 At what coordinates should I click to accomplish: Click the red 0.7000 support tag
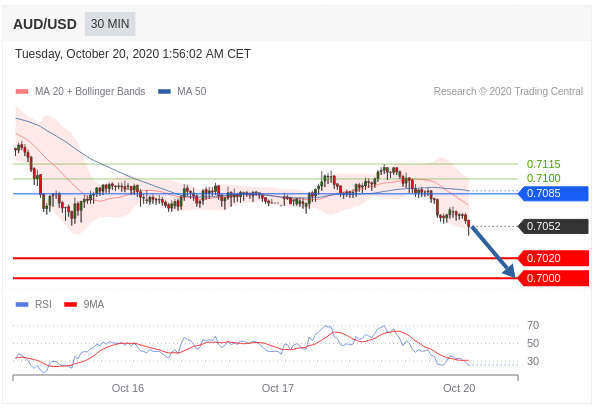click(554, 278)
